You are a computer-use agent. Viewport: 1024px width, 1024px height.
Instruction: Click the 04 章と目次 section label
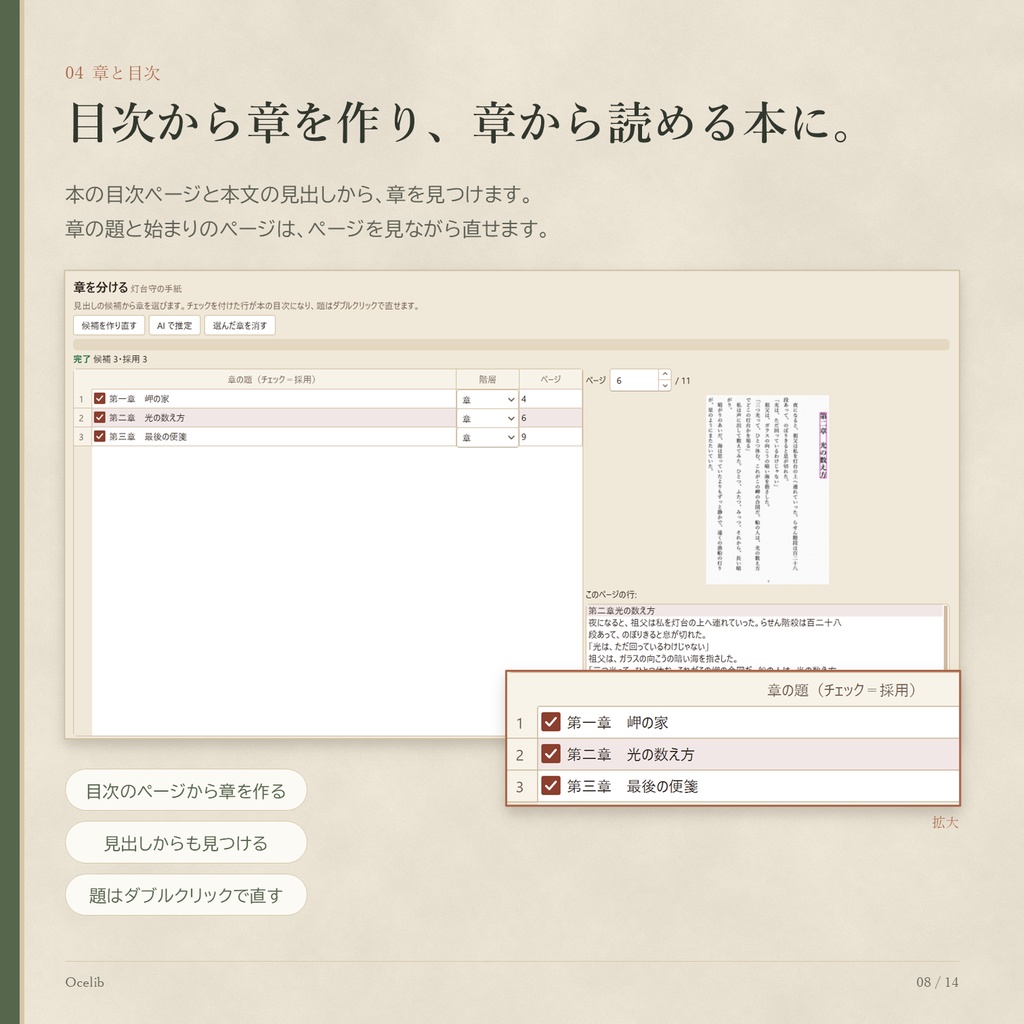112,72
